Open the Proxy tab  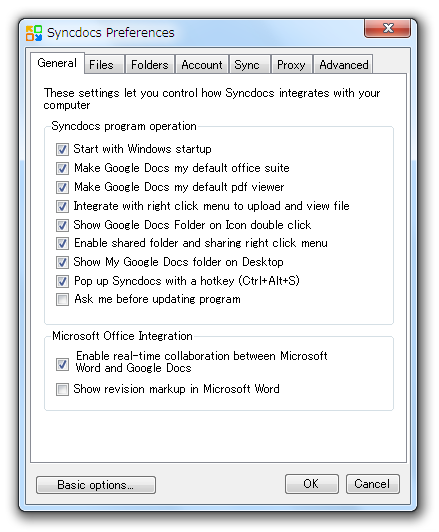click(x=291, y=64)
